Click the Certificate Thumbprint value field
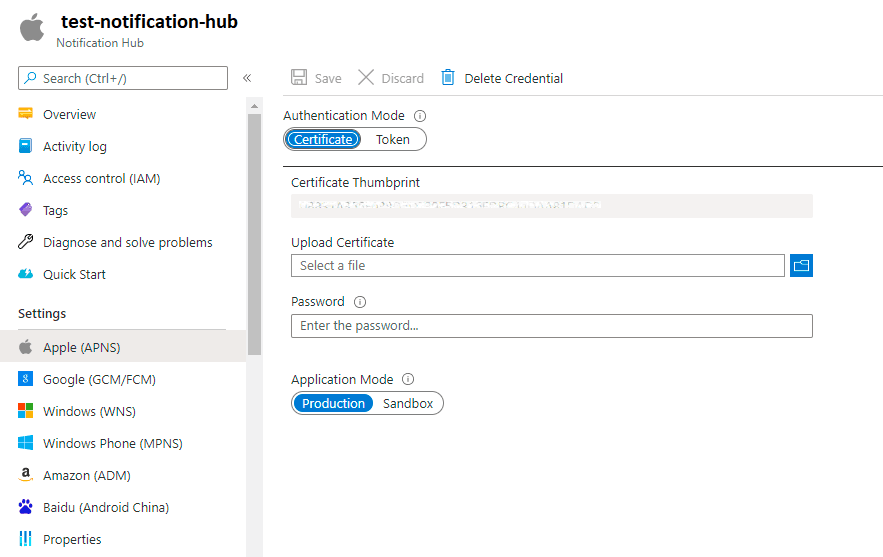 [552, 206]
